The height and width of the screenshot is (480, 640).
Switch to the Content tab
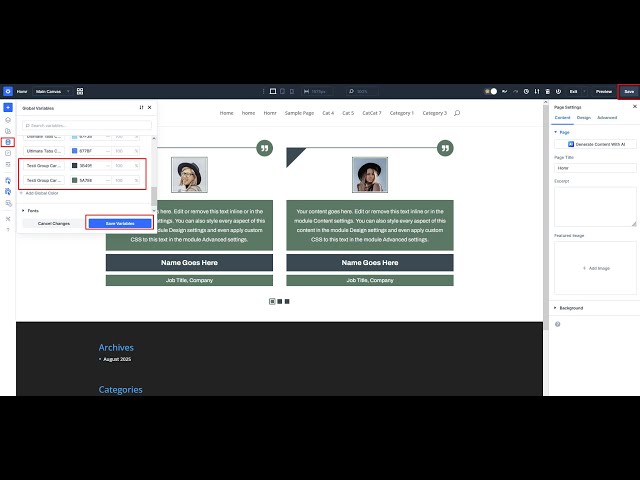[x=562, y=118]
